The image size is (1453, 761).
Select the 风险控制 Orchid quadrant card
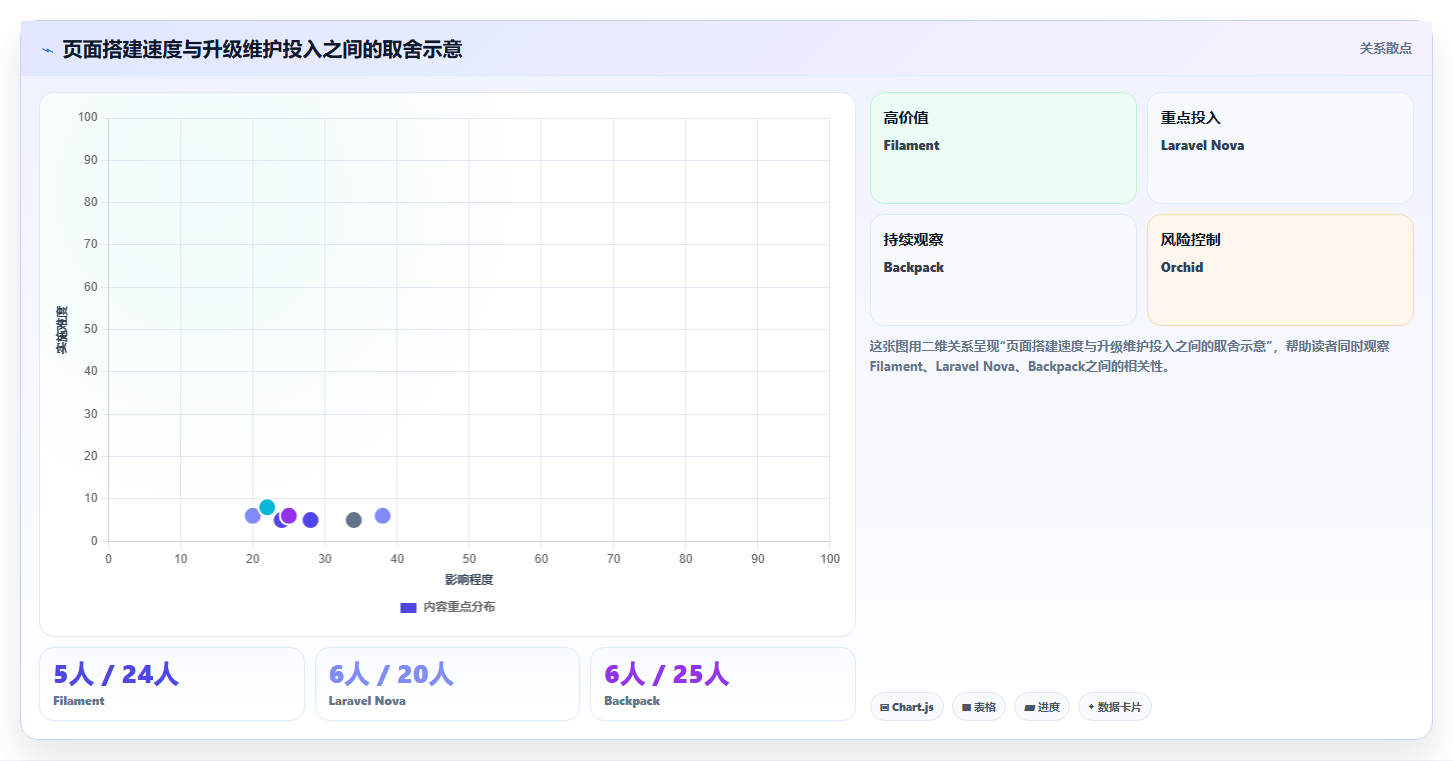(x=1280, y=270)
